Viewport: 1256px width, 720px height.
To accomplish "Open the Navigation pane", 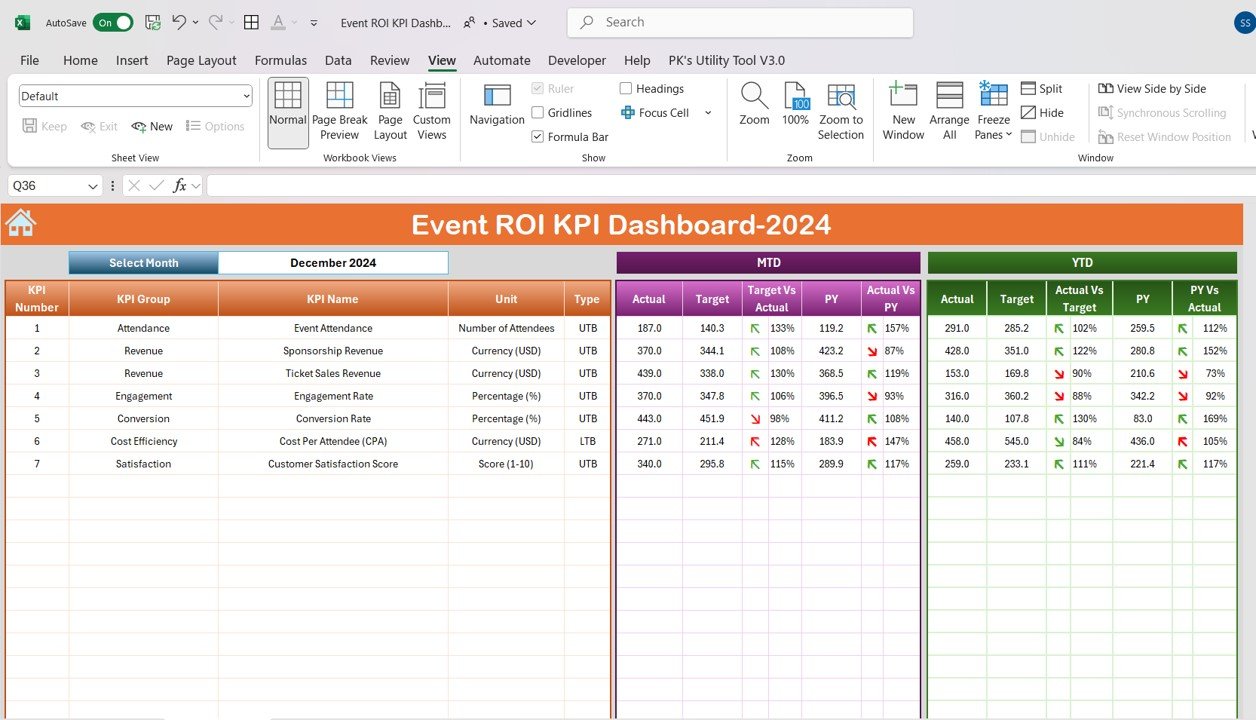I will [497, 106].
